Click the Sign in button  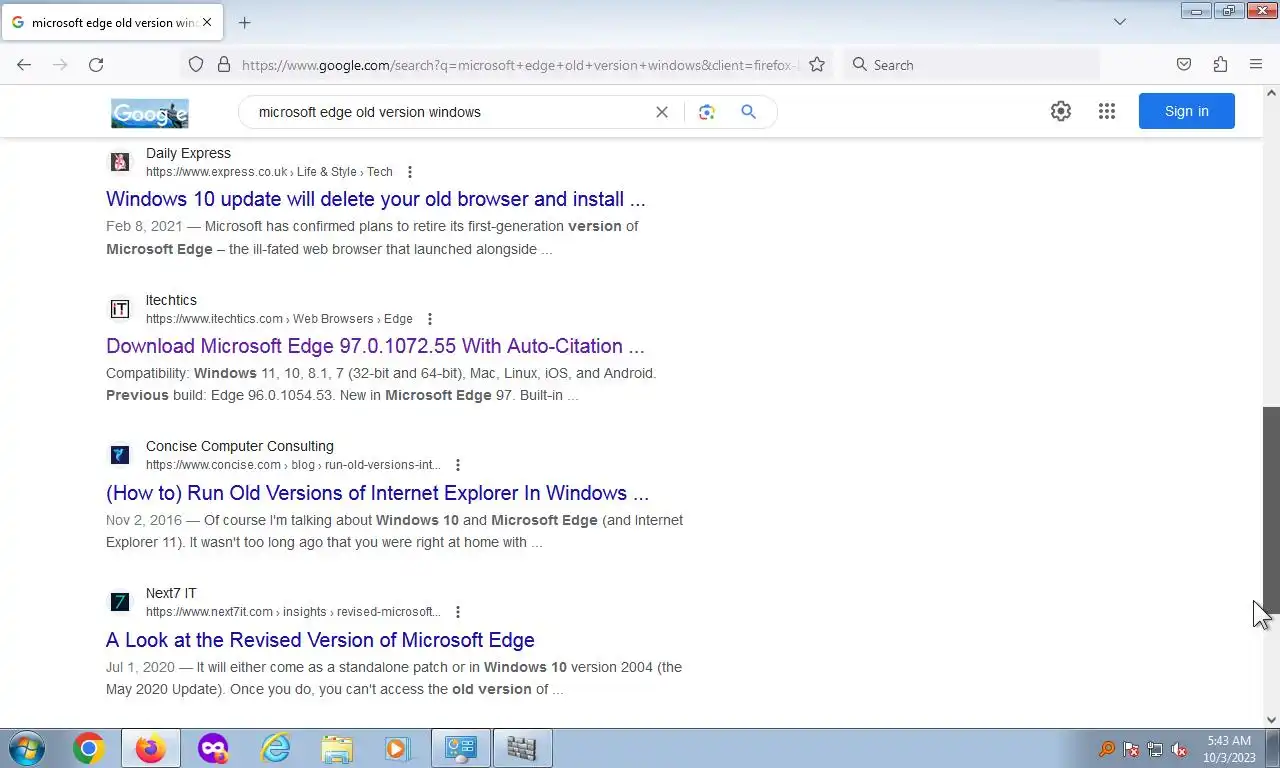click(x=1187, y=111)
